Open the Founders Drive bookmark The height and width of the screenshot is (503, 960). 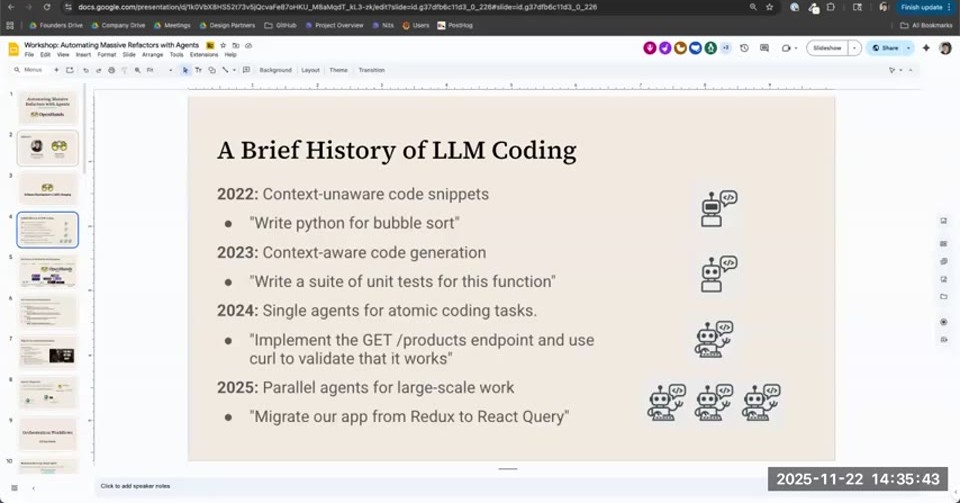(56, 26)
